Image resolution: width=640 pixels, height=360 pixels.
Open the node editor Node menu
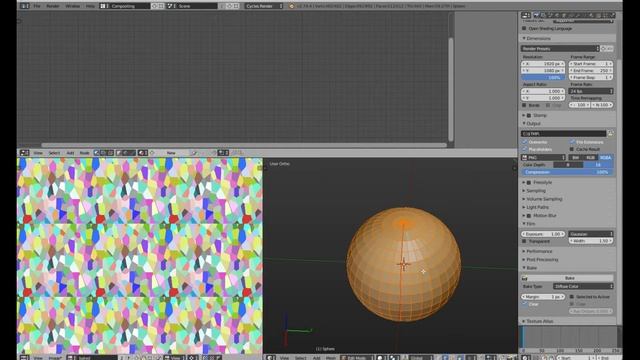(84, 153)
